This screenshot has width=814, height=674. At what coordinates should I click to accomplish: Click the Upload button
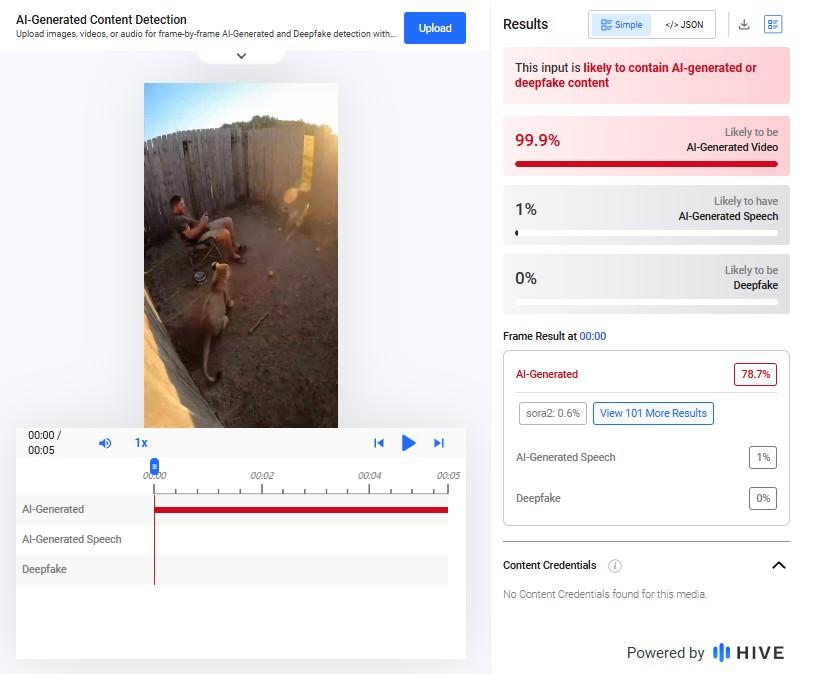(435, 28)
